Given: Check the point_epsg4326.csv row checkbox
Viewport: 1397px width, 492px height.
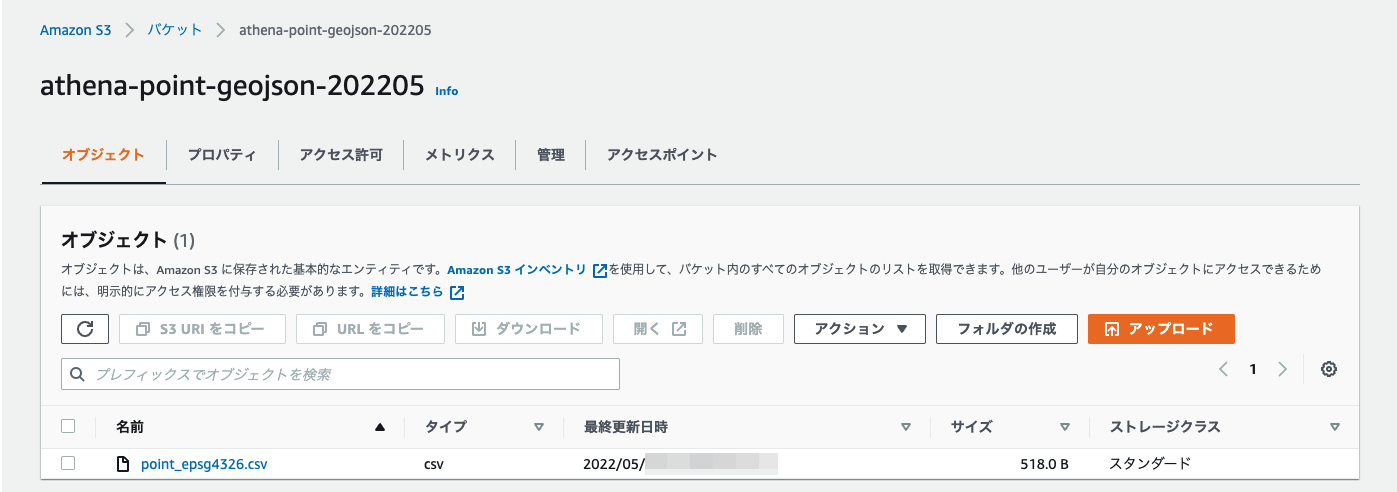Looking at the screenshot, I should pyautogui.click(x=68, y=463).
